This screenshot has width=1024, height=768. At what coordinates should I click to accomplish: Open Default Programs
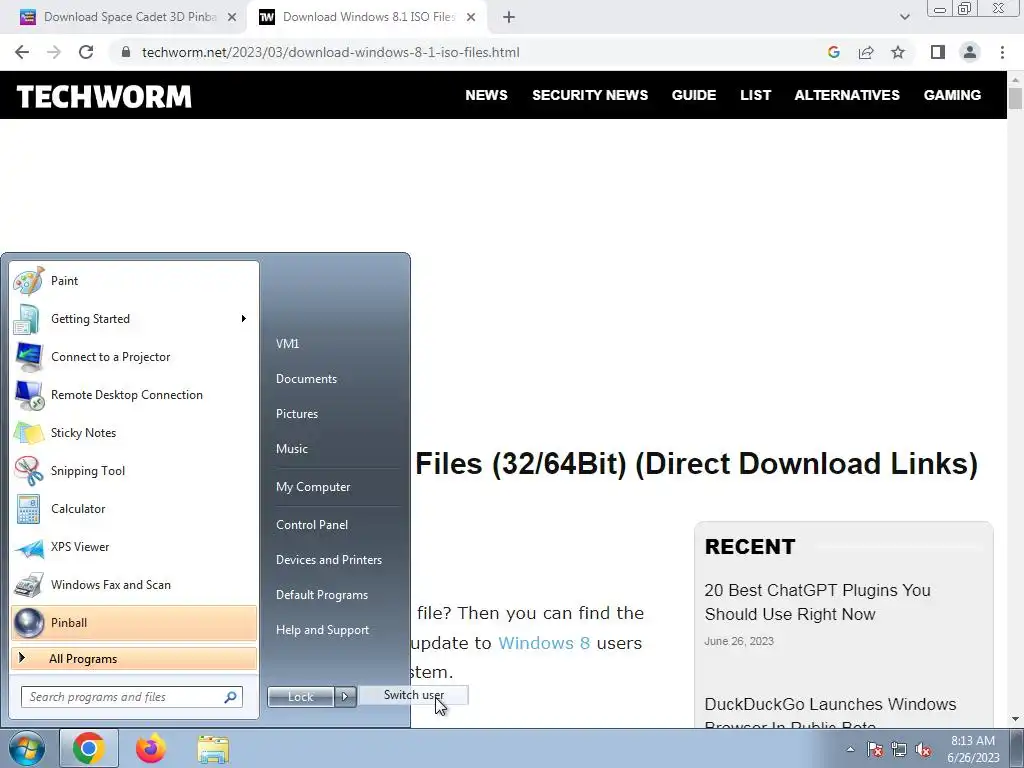[x=322, y=595]
